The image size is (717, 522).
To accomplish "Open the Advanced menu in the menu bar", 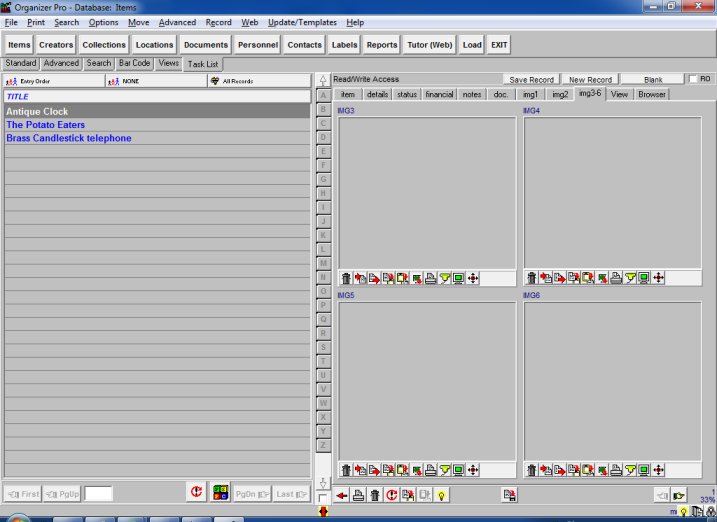I will click(177, 22).
